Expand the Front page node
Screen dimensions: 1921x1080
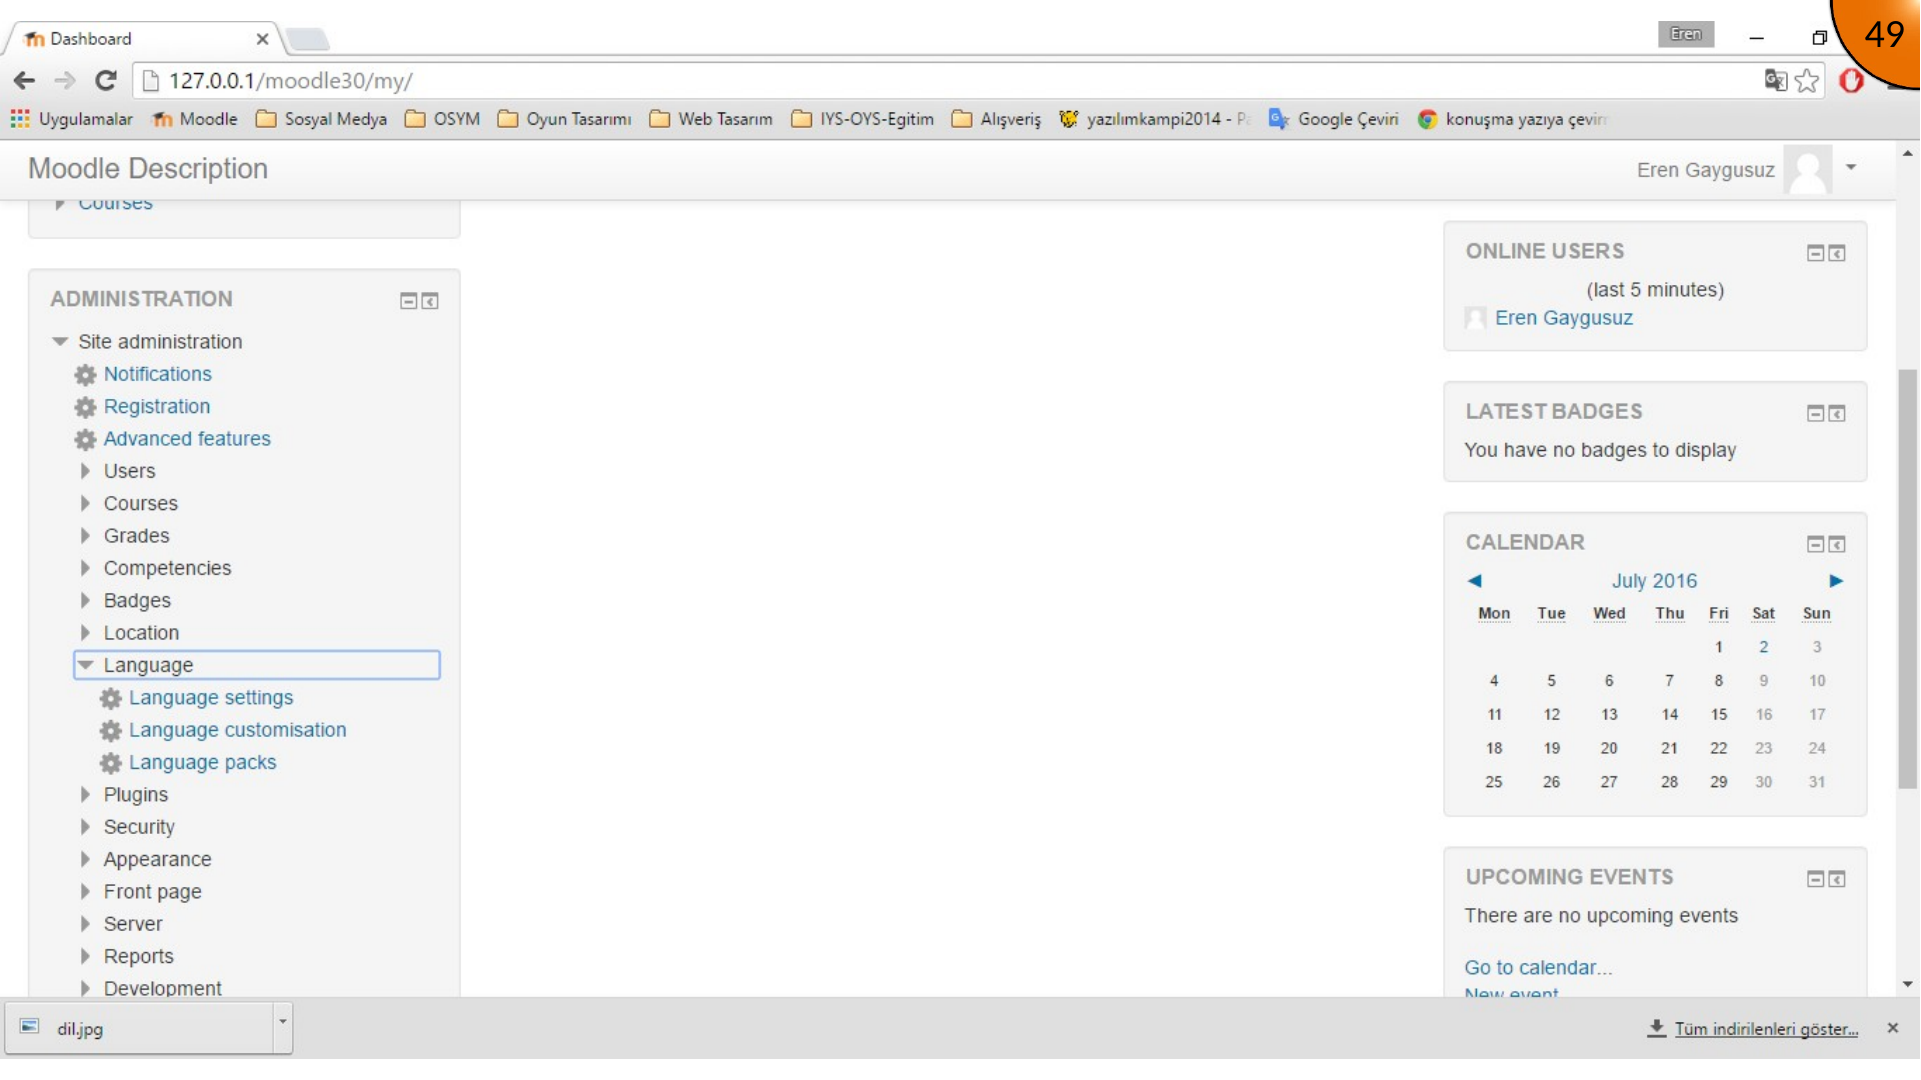point(85,892)
